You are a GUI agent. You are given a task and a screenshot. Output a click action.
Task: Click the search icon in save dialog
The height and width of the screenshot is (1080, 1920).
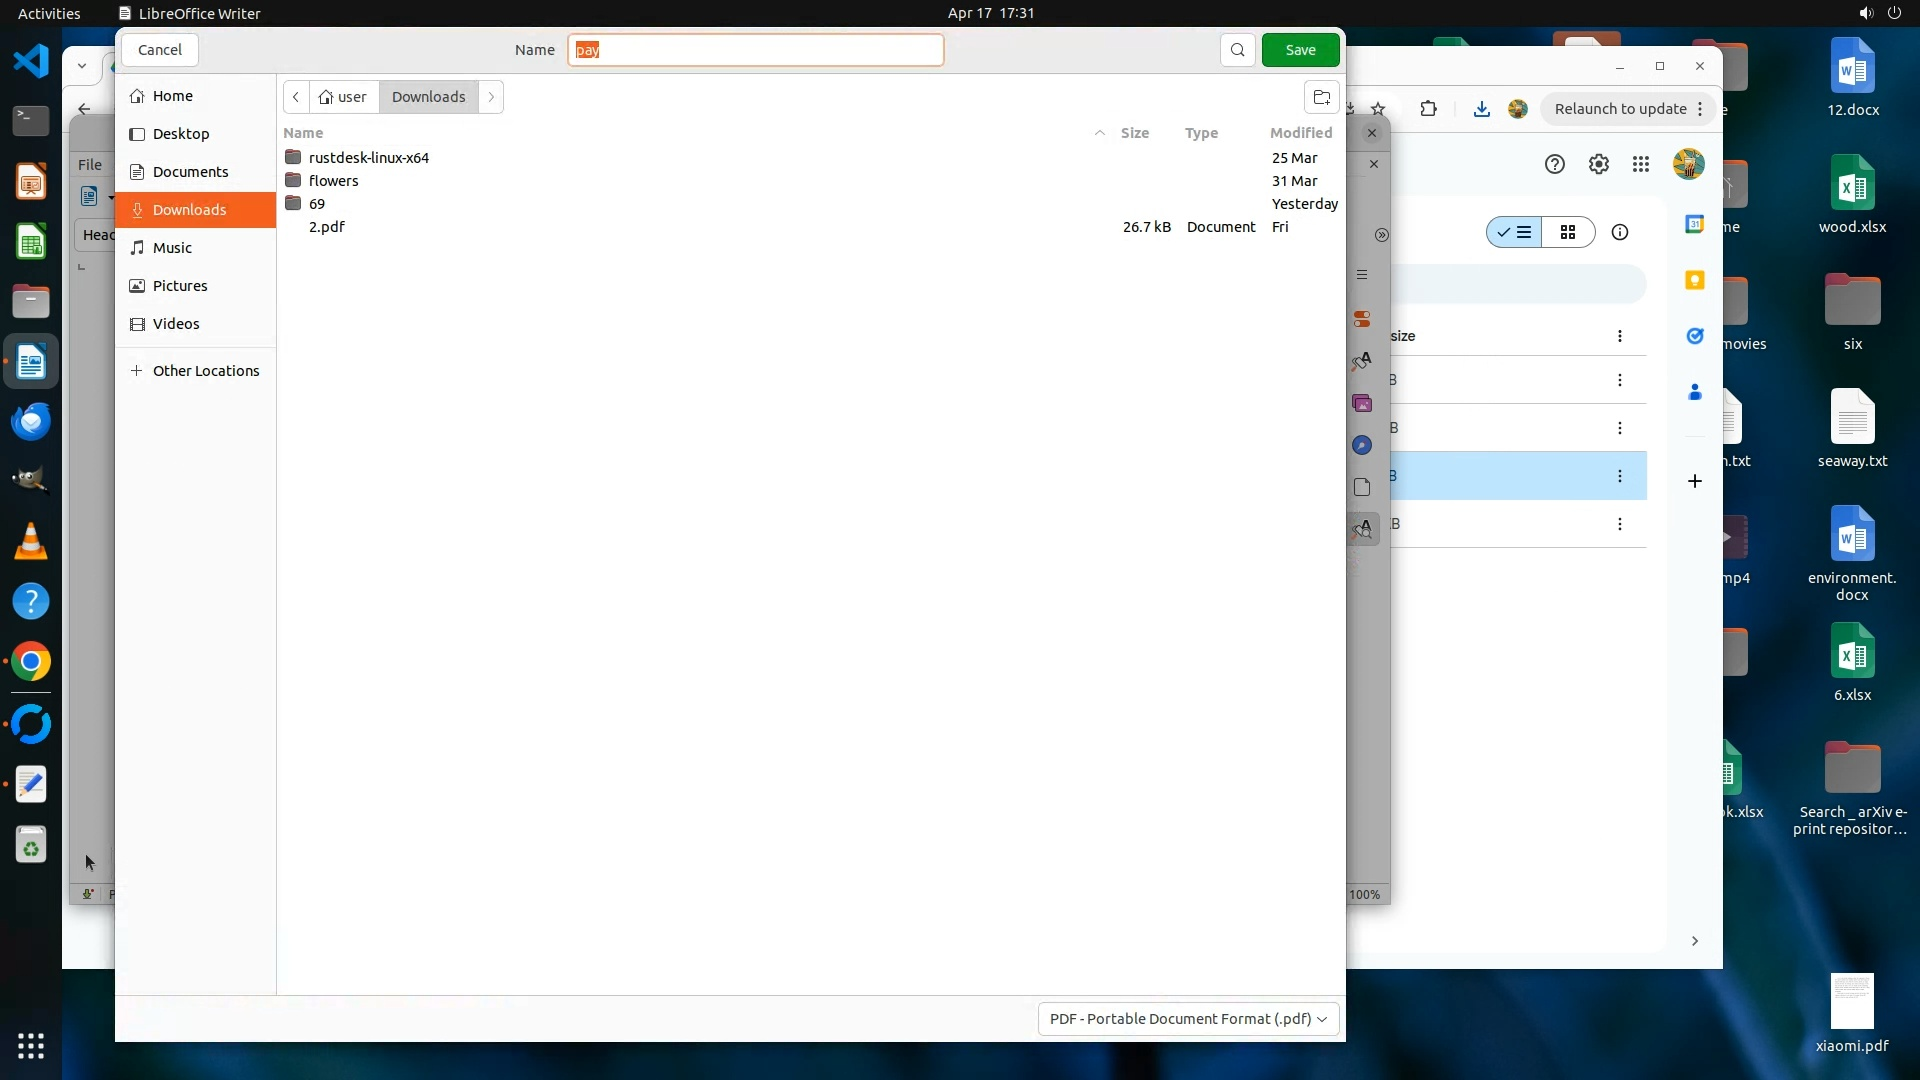[1237, 50]
